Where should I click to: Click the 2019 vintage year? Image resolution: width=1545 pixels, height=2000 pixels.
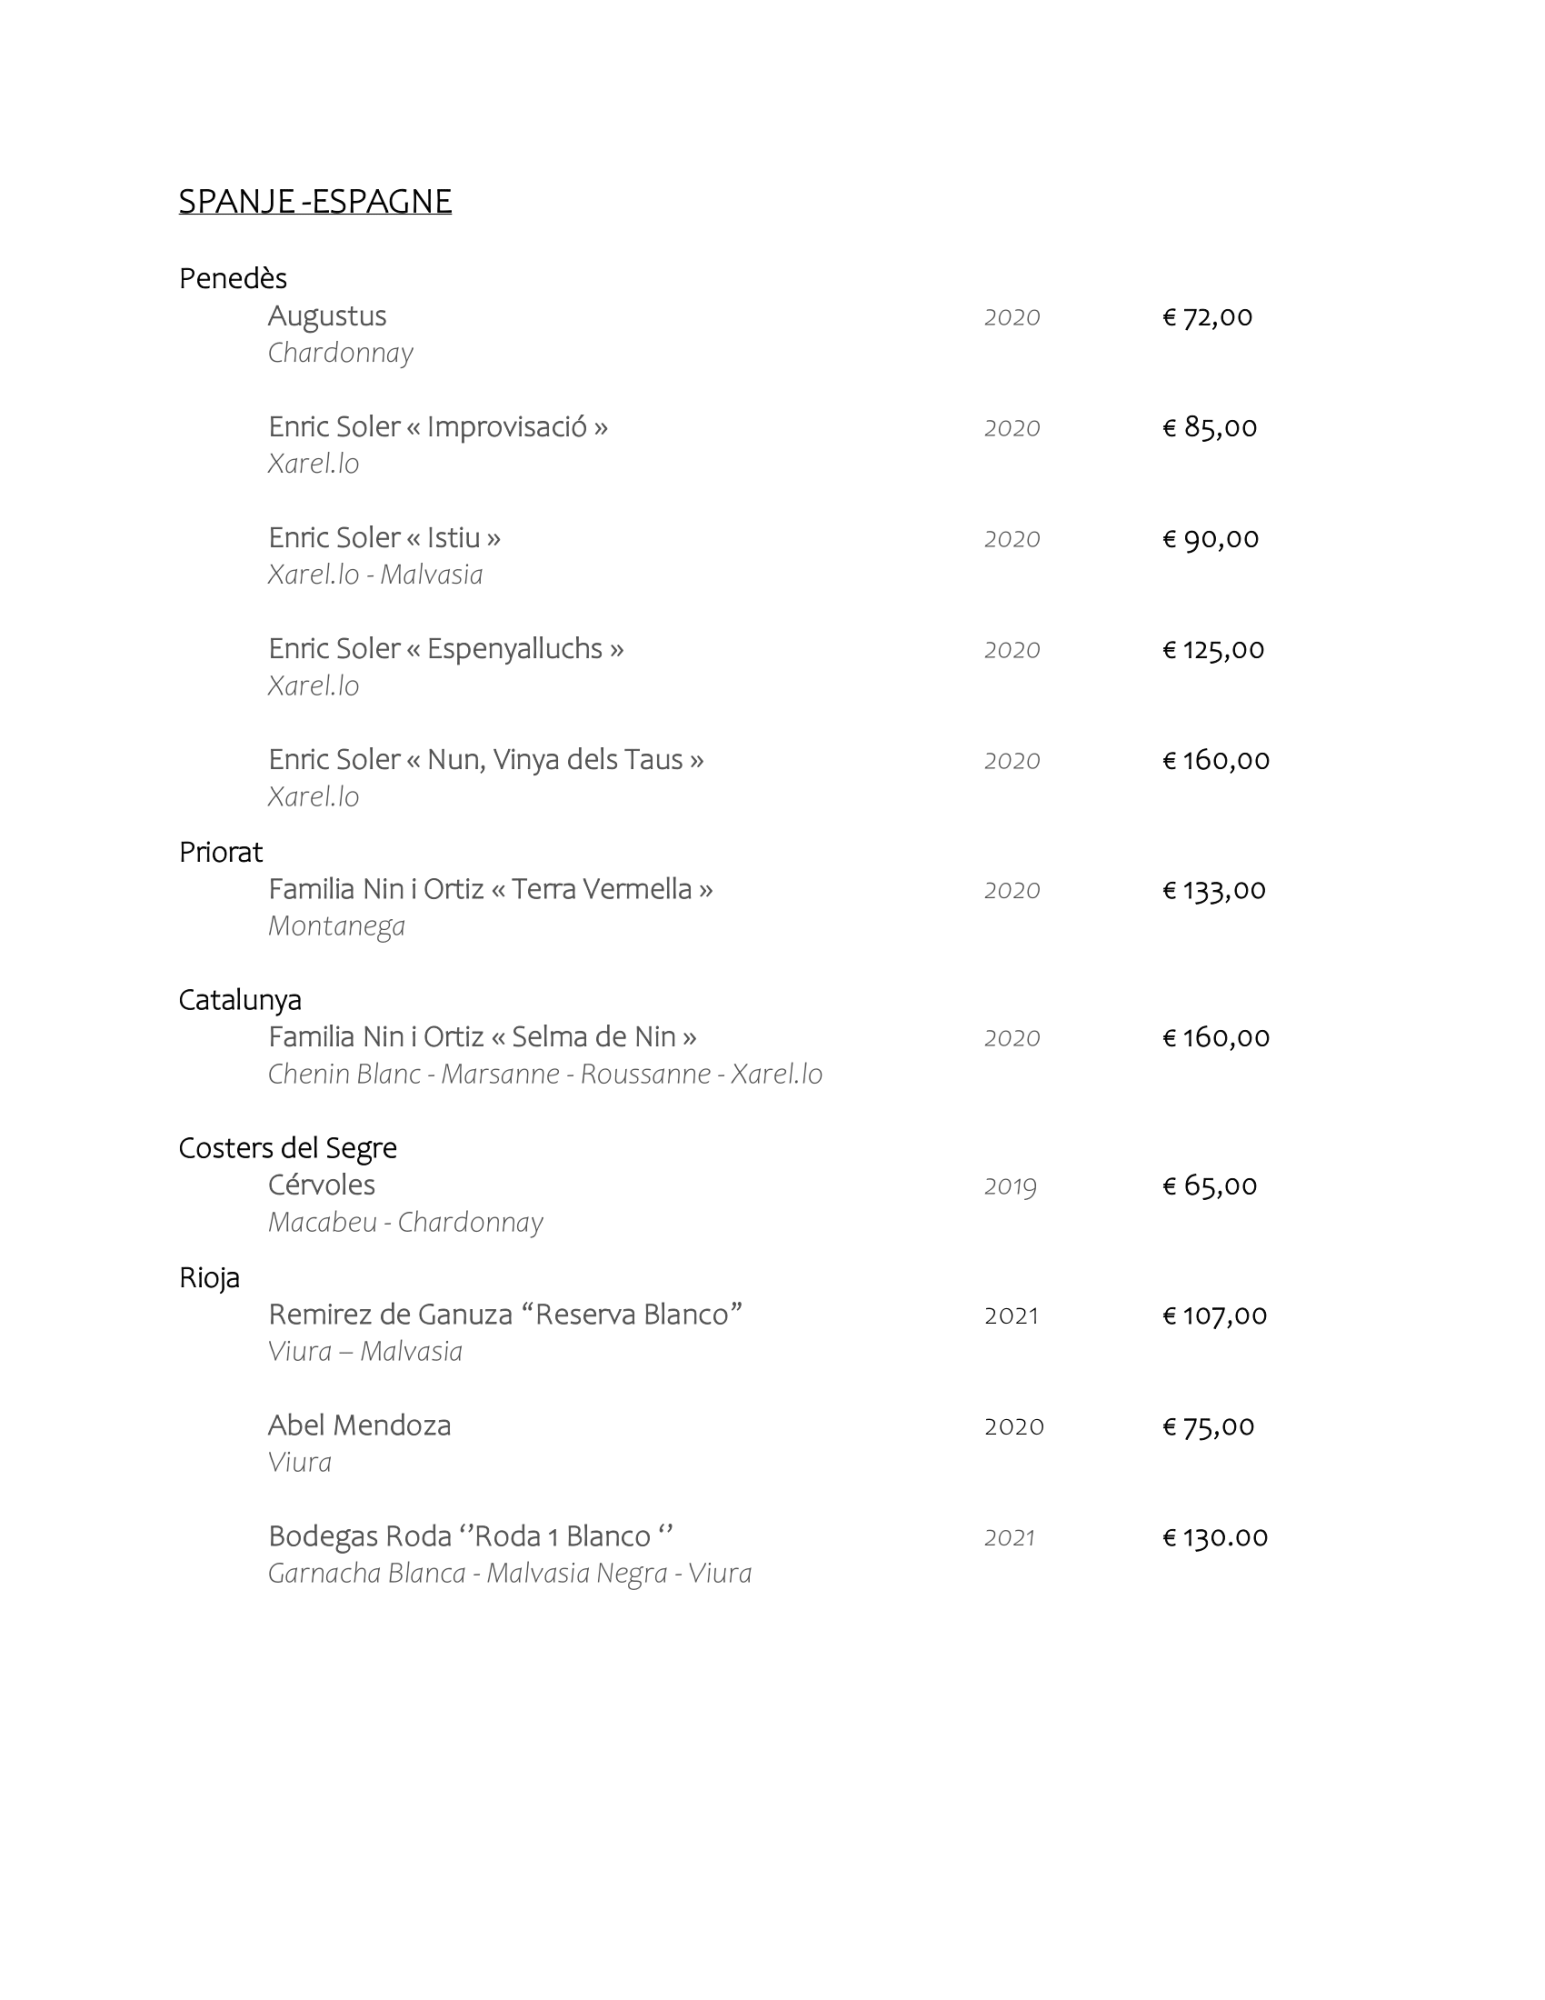click(x=1010, y=1187)
